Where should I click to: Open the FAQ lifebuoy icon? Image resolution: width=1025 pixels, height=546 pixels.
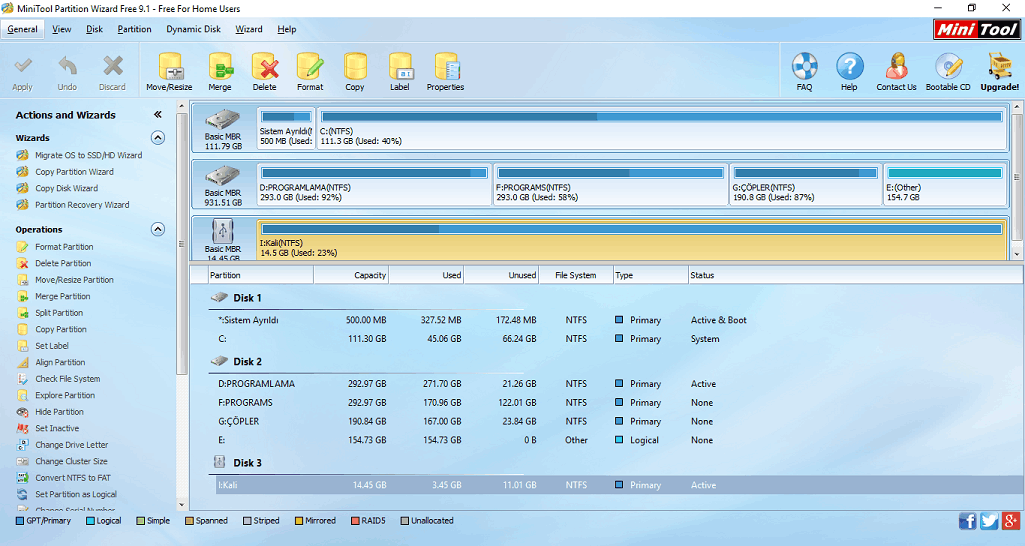tap(805, 66)
